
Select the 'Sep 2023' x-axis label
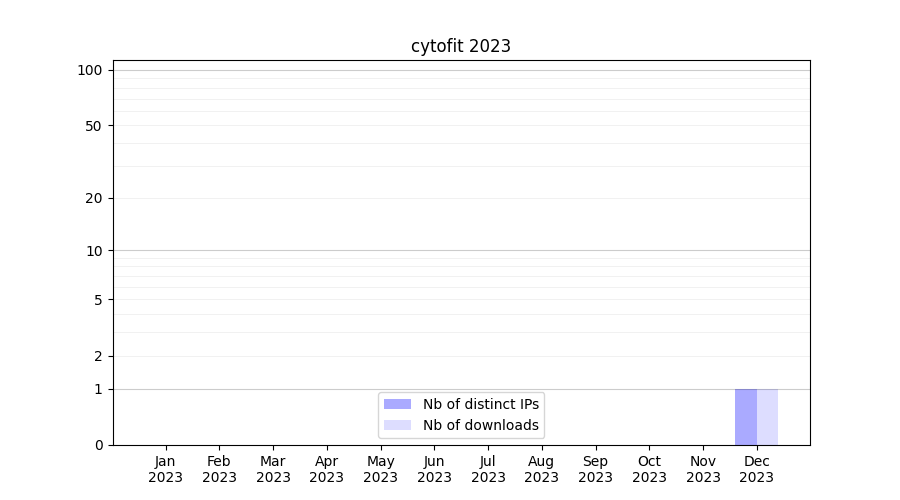click(x=595, y=469)
